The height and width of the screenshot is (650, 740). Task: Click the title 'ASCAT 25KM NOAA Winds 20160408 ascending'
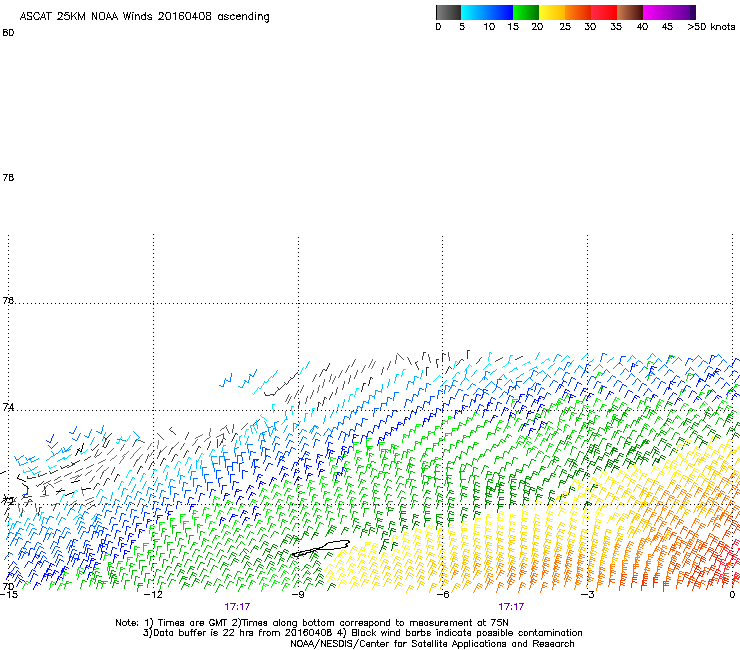point(144,17)
